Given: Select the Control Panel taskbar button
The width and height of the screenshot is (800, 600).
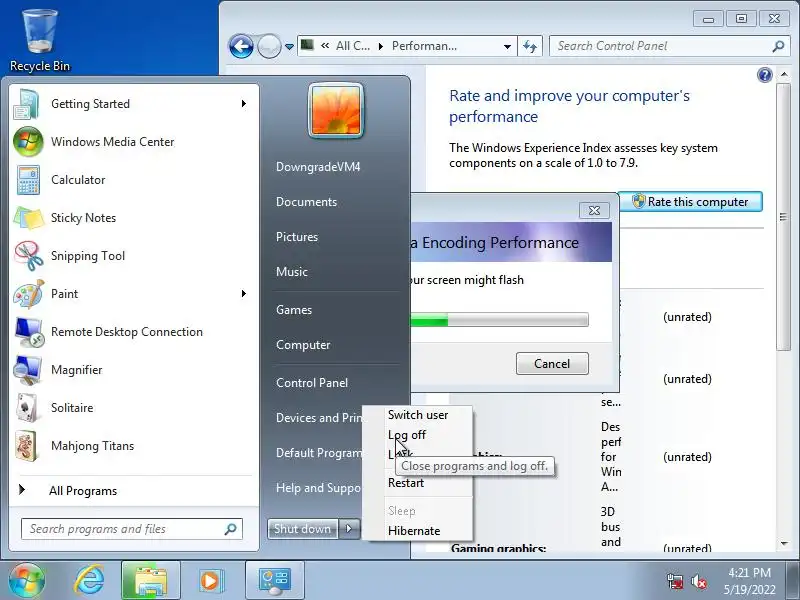Looking at the screenshot, I should tap(274, 581).
